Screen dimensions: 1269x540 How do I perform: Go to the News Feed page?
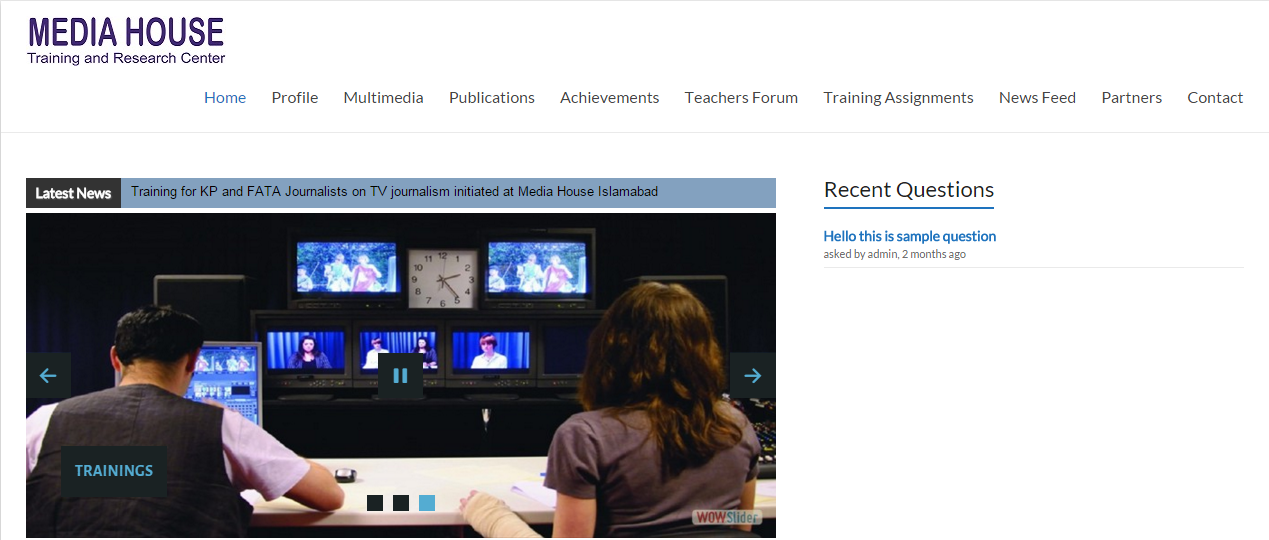[x=1037, y=98]
